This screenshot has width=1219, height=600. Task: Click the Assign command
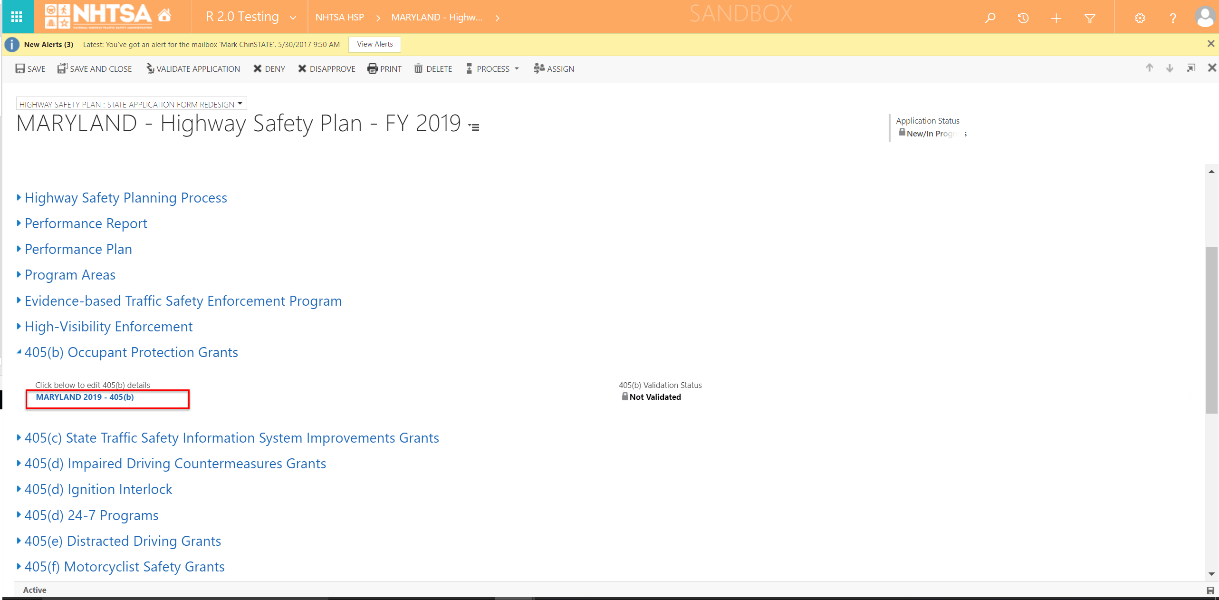554,69
